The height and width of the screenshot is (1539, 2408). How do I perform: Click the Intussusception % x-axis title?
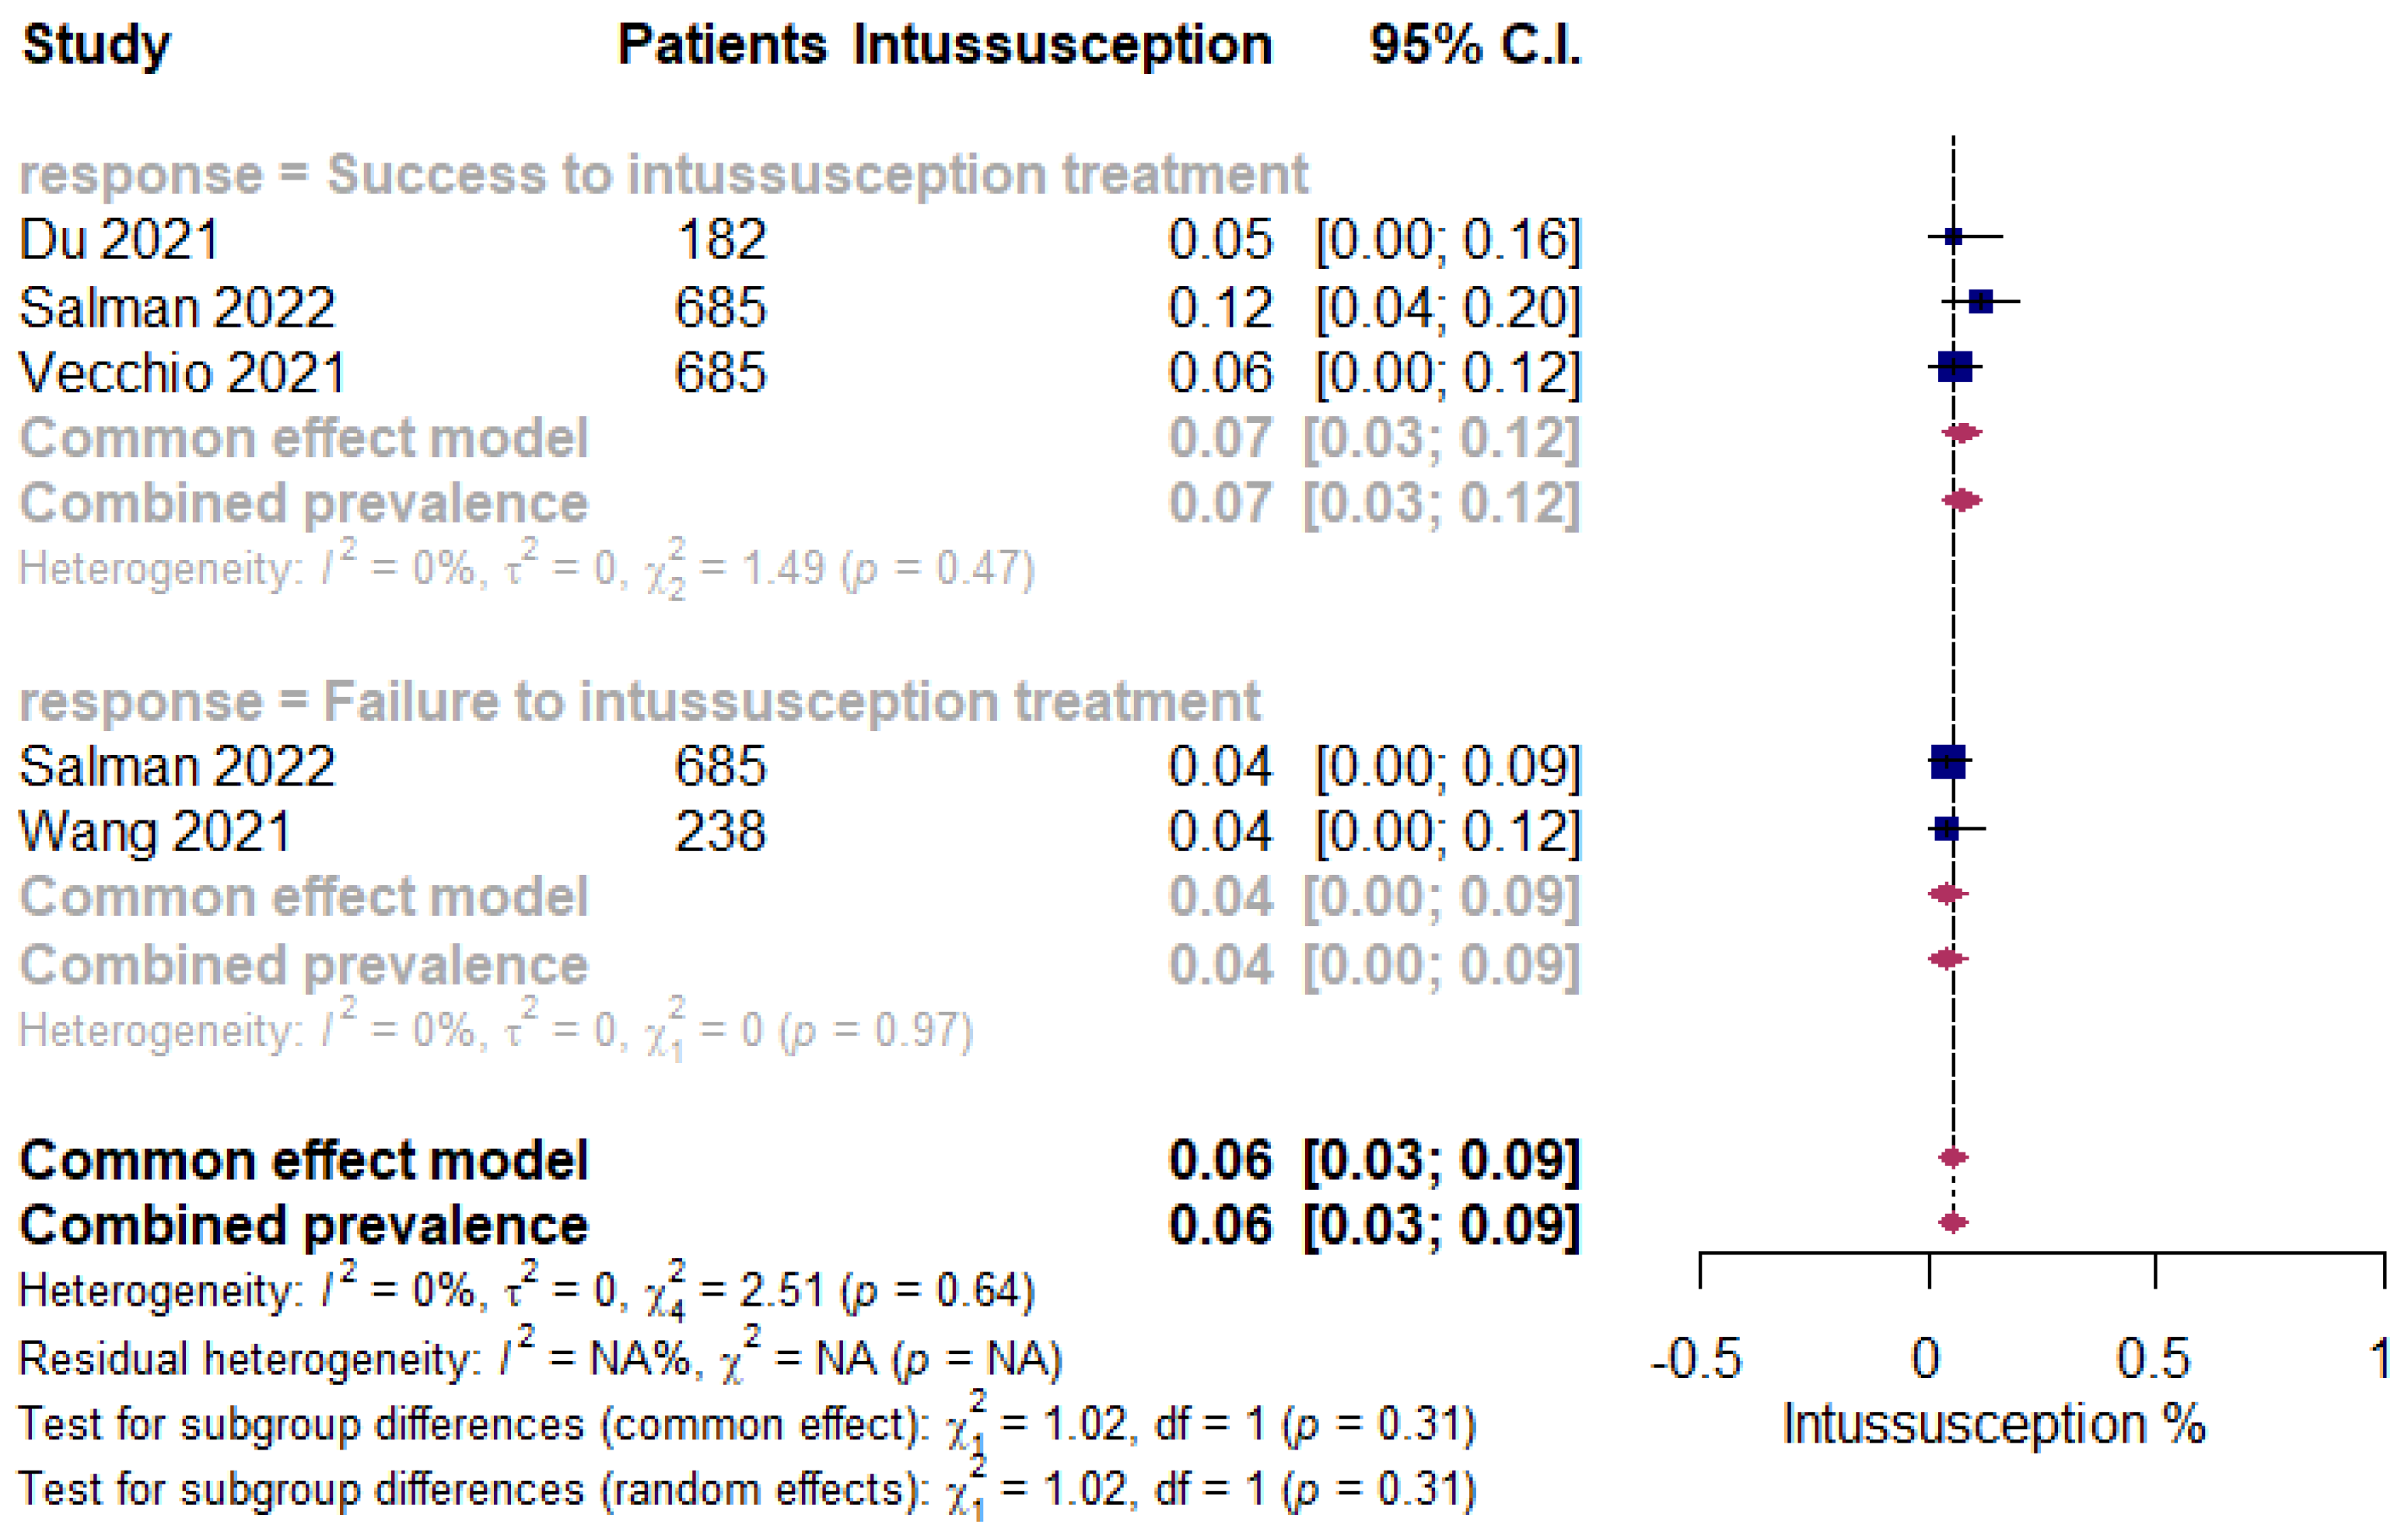pos(1994,1424)
